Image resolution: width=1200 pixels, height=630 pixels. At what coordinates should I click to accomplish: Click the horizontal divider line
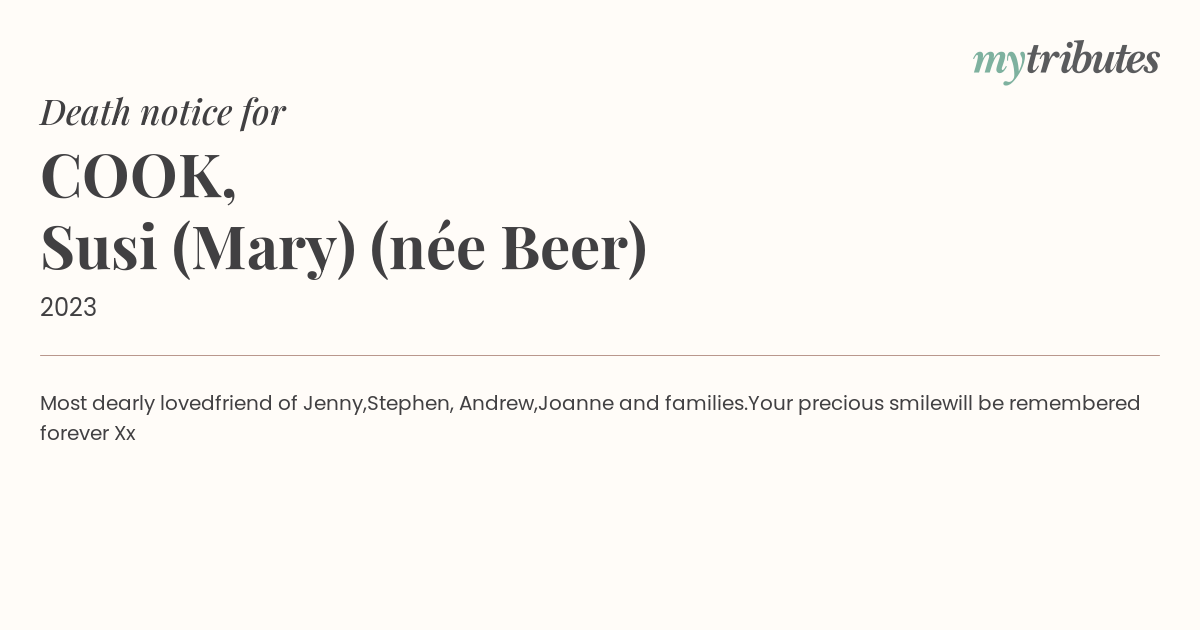coord(600,355)
